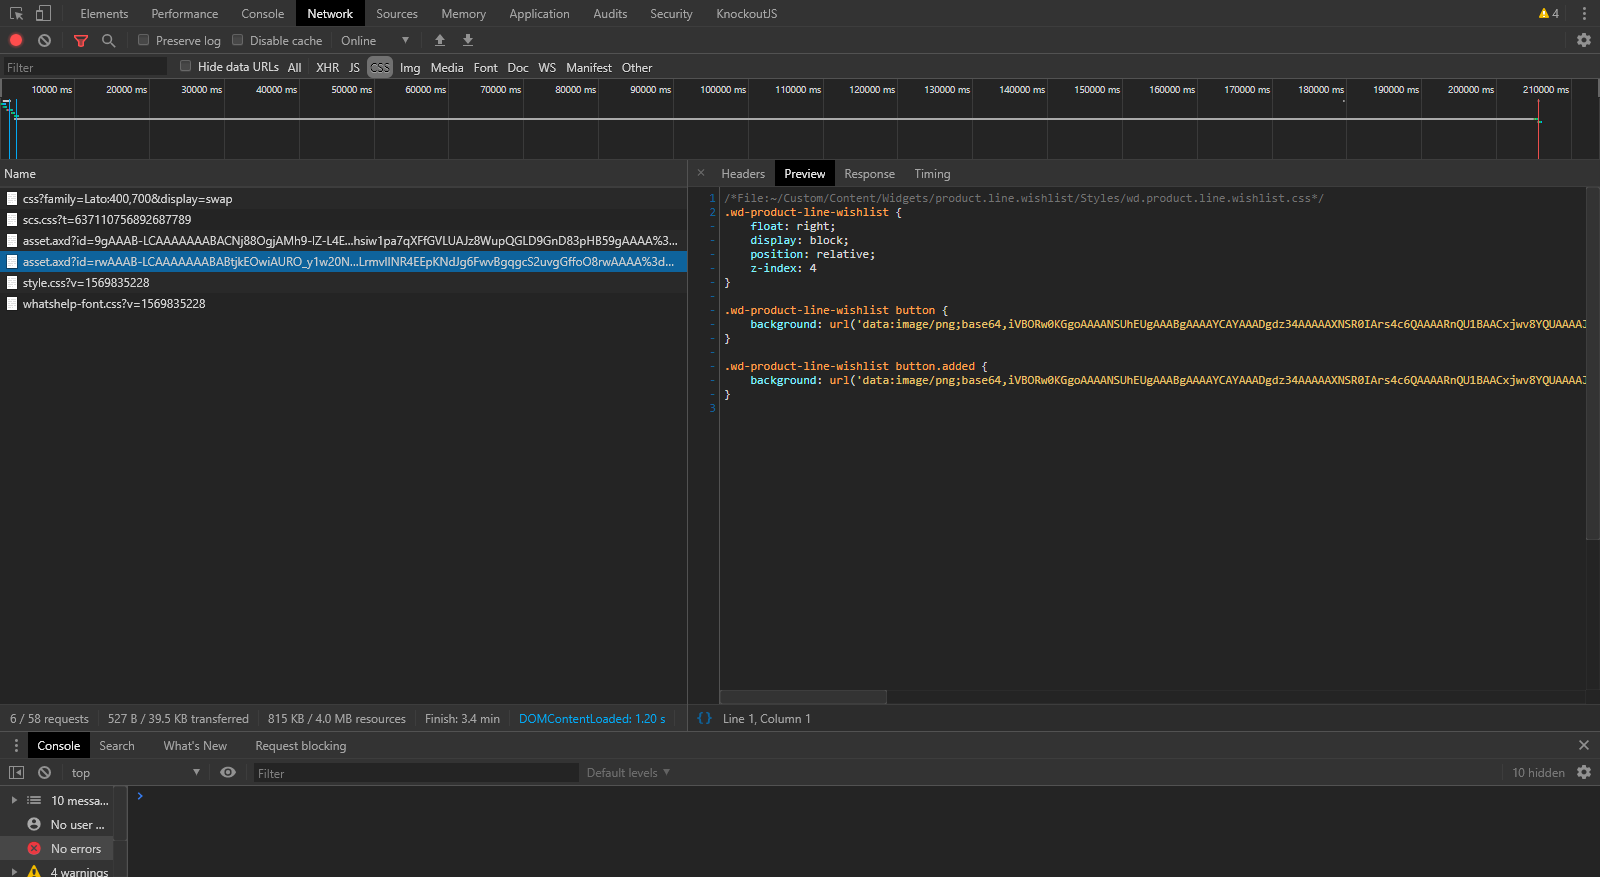
Task: Switch to the Elements panel
Action: (x=104, y=14)
